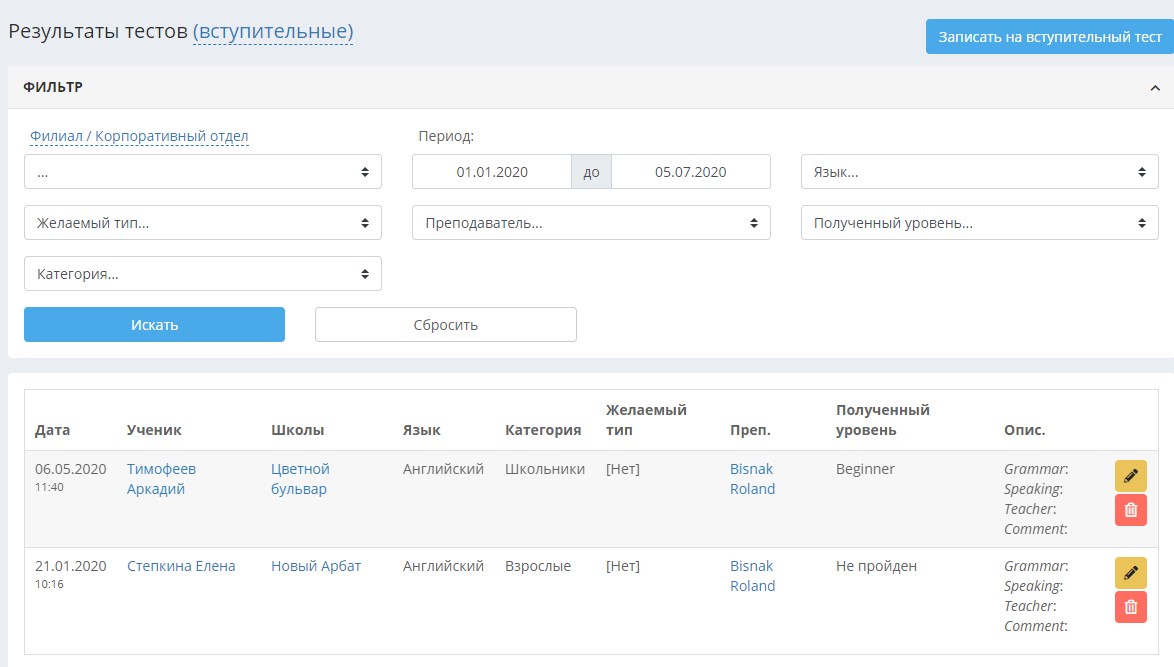Screen dimensions: 1174x667
Task: Click the Язык column header
Action: pyautogui.click(x=422, y=430)
